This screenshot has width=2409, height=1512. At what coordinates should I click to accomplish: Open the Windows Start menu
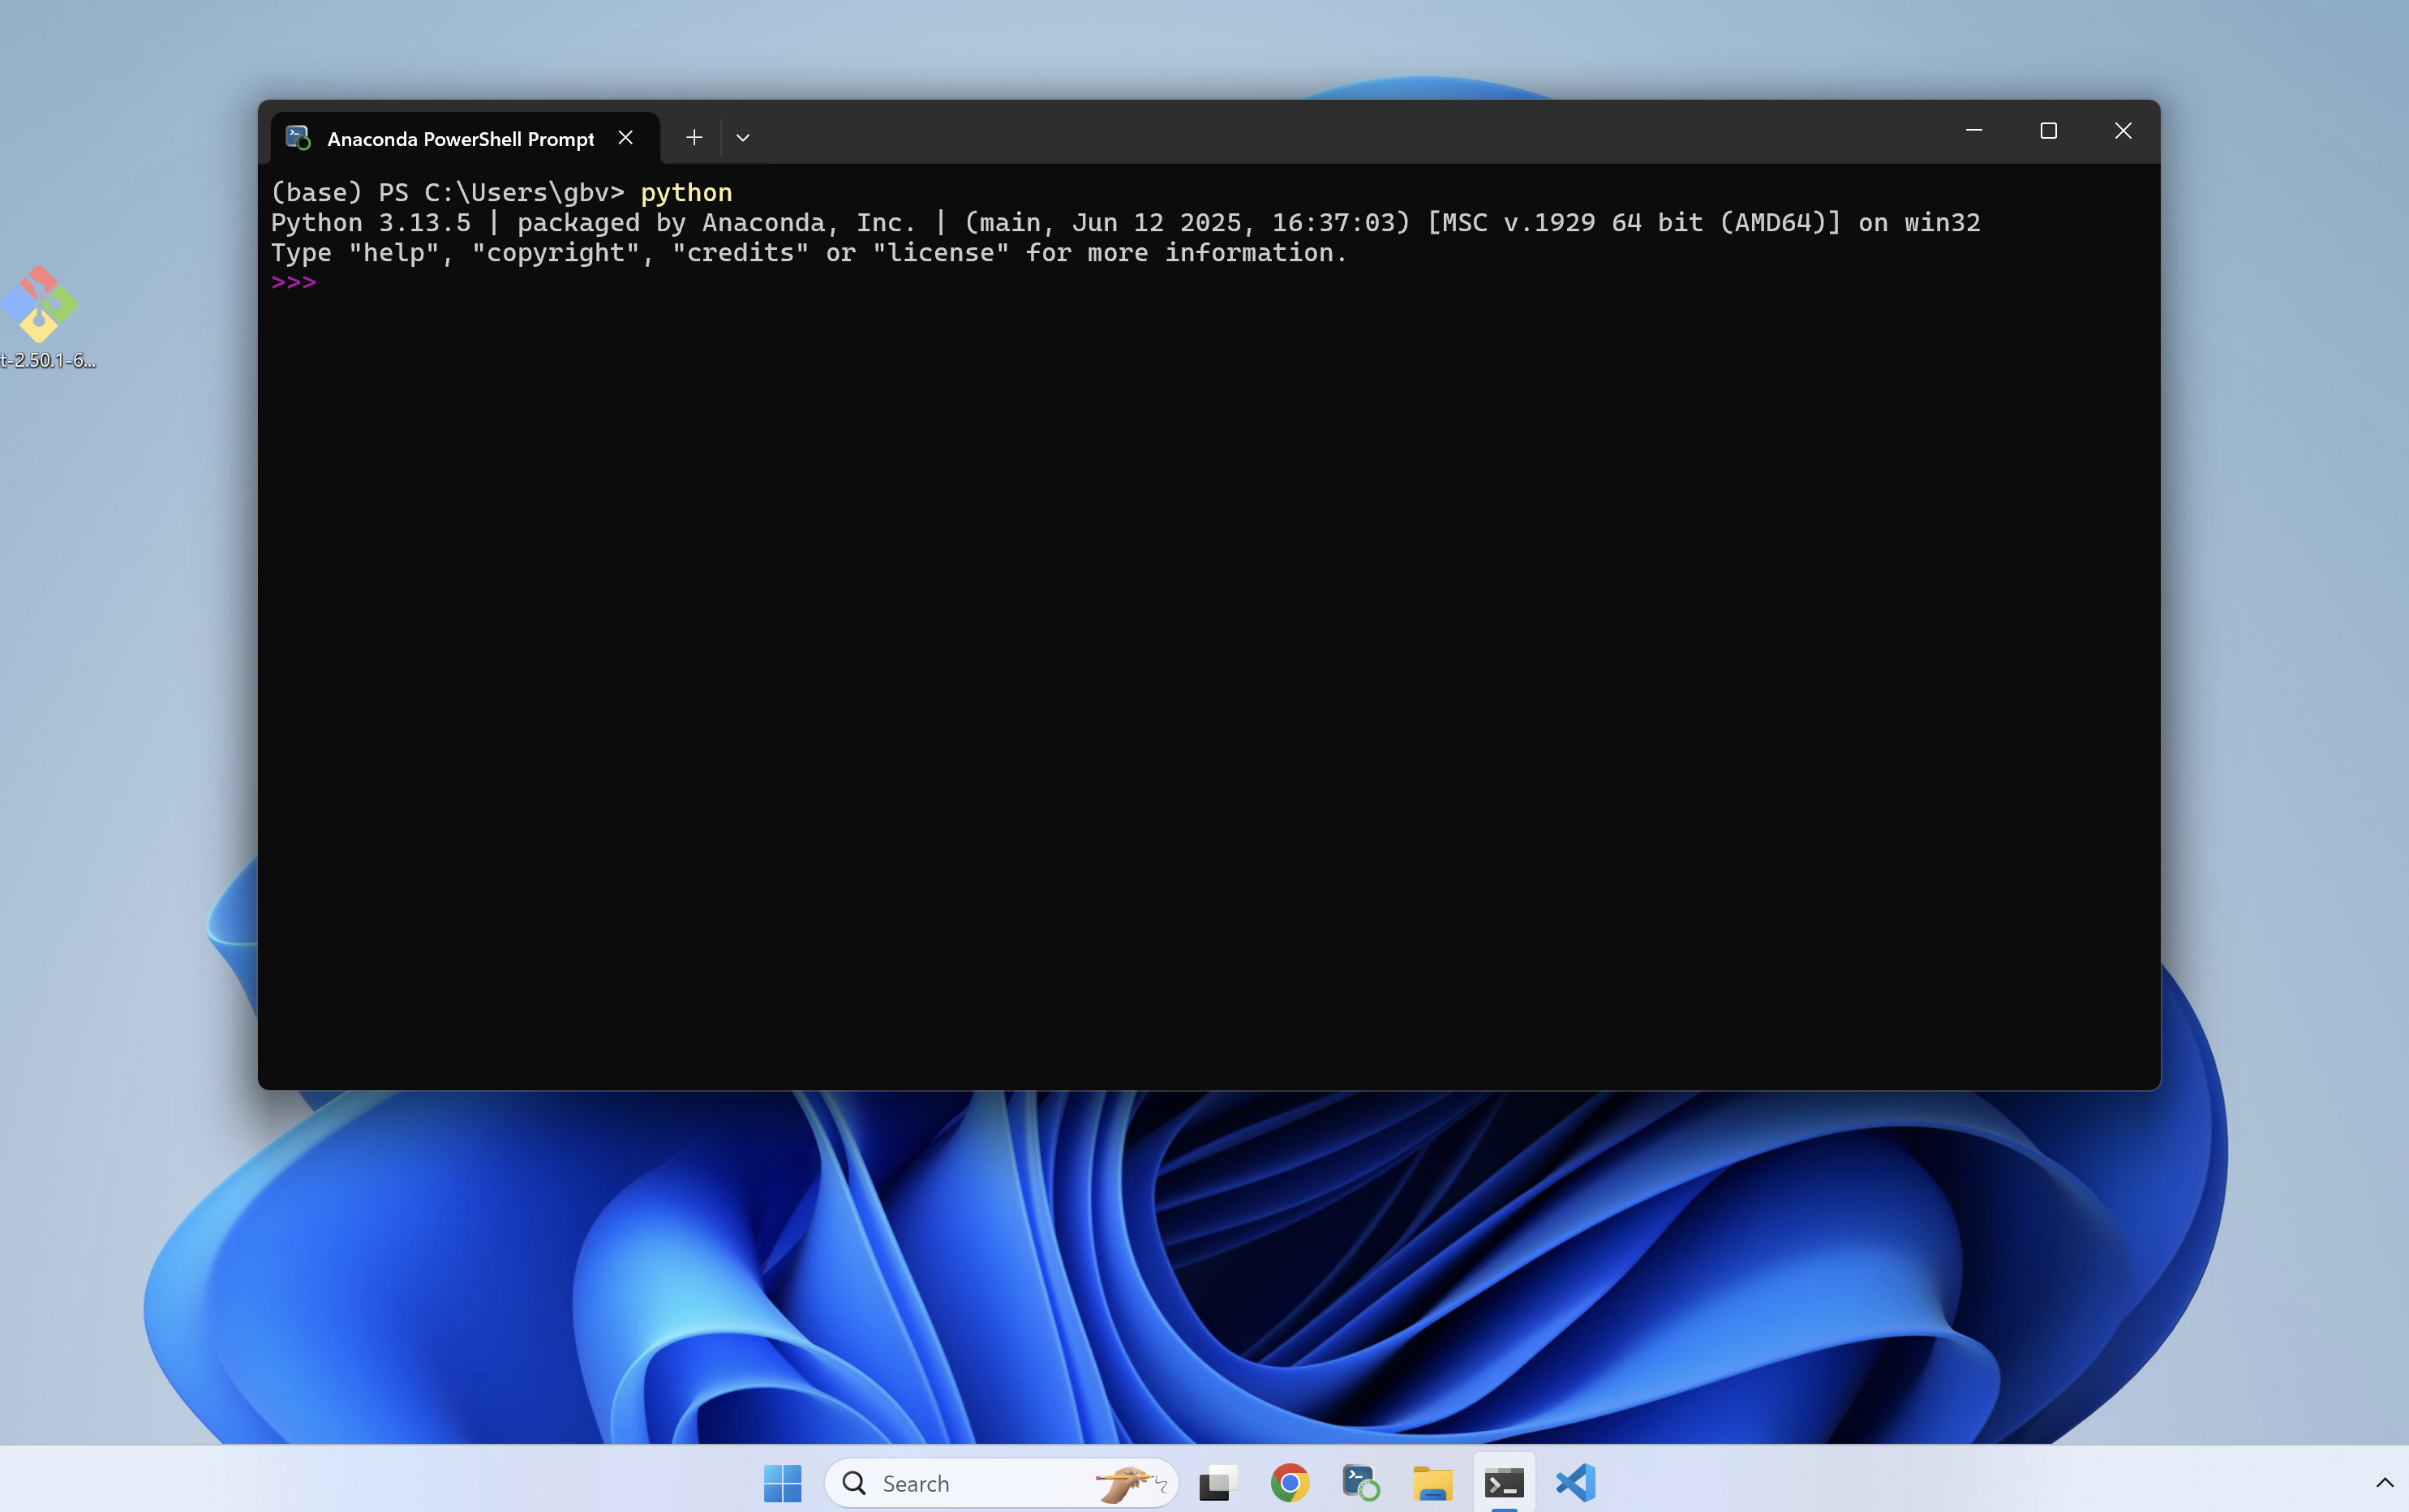coord(782,1482)
